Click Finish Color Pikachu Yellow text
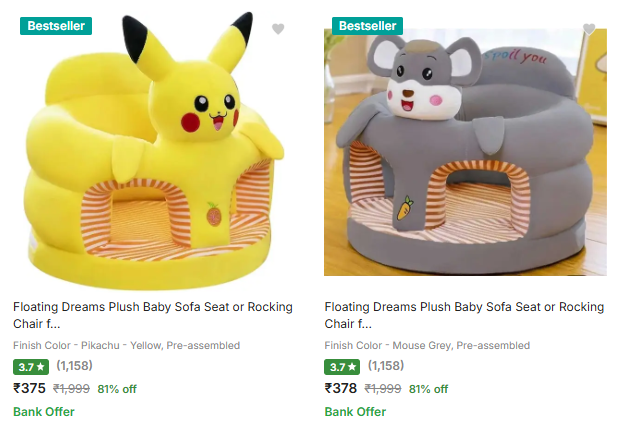 click(126, 346)
